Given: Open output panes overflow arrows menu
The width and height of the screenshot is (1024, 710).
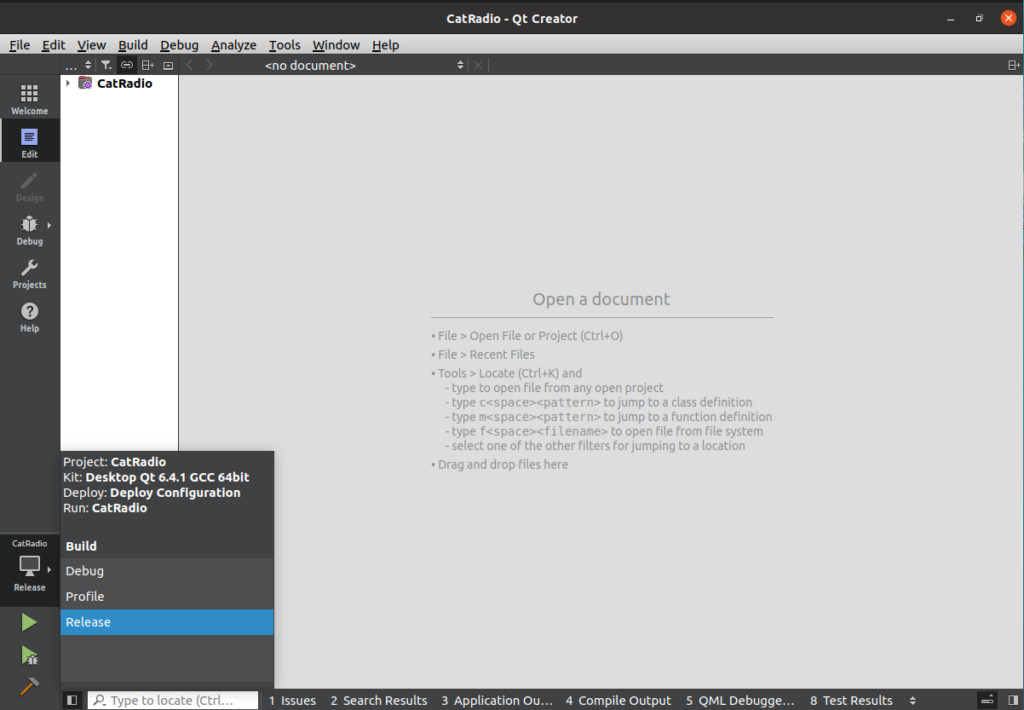Looking at the screenshot, I should pyautogui.click(x=912, y=700).
